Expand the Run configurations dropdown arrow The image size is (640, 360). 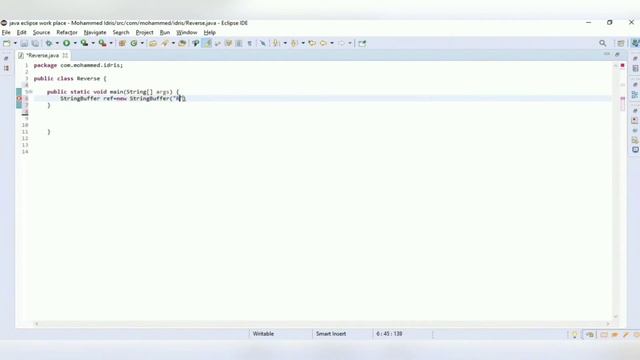point(75,43)
